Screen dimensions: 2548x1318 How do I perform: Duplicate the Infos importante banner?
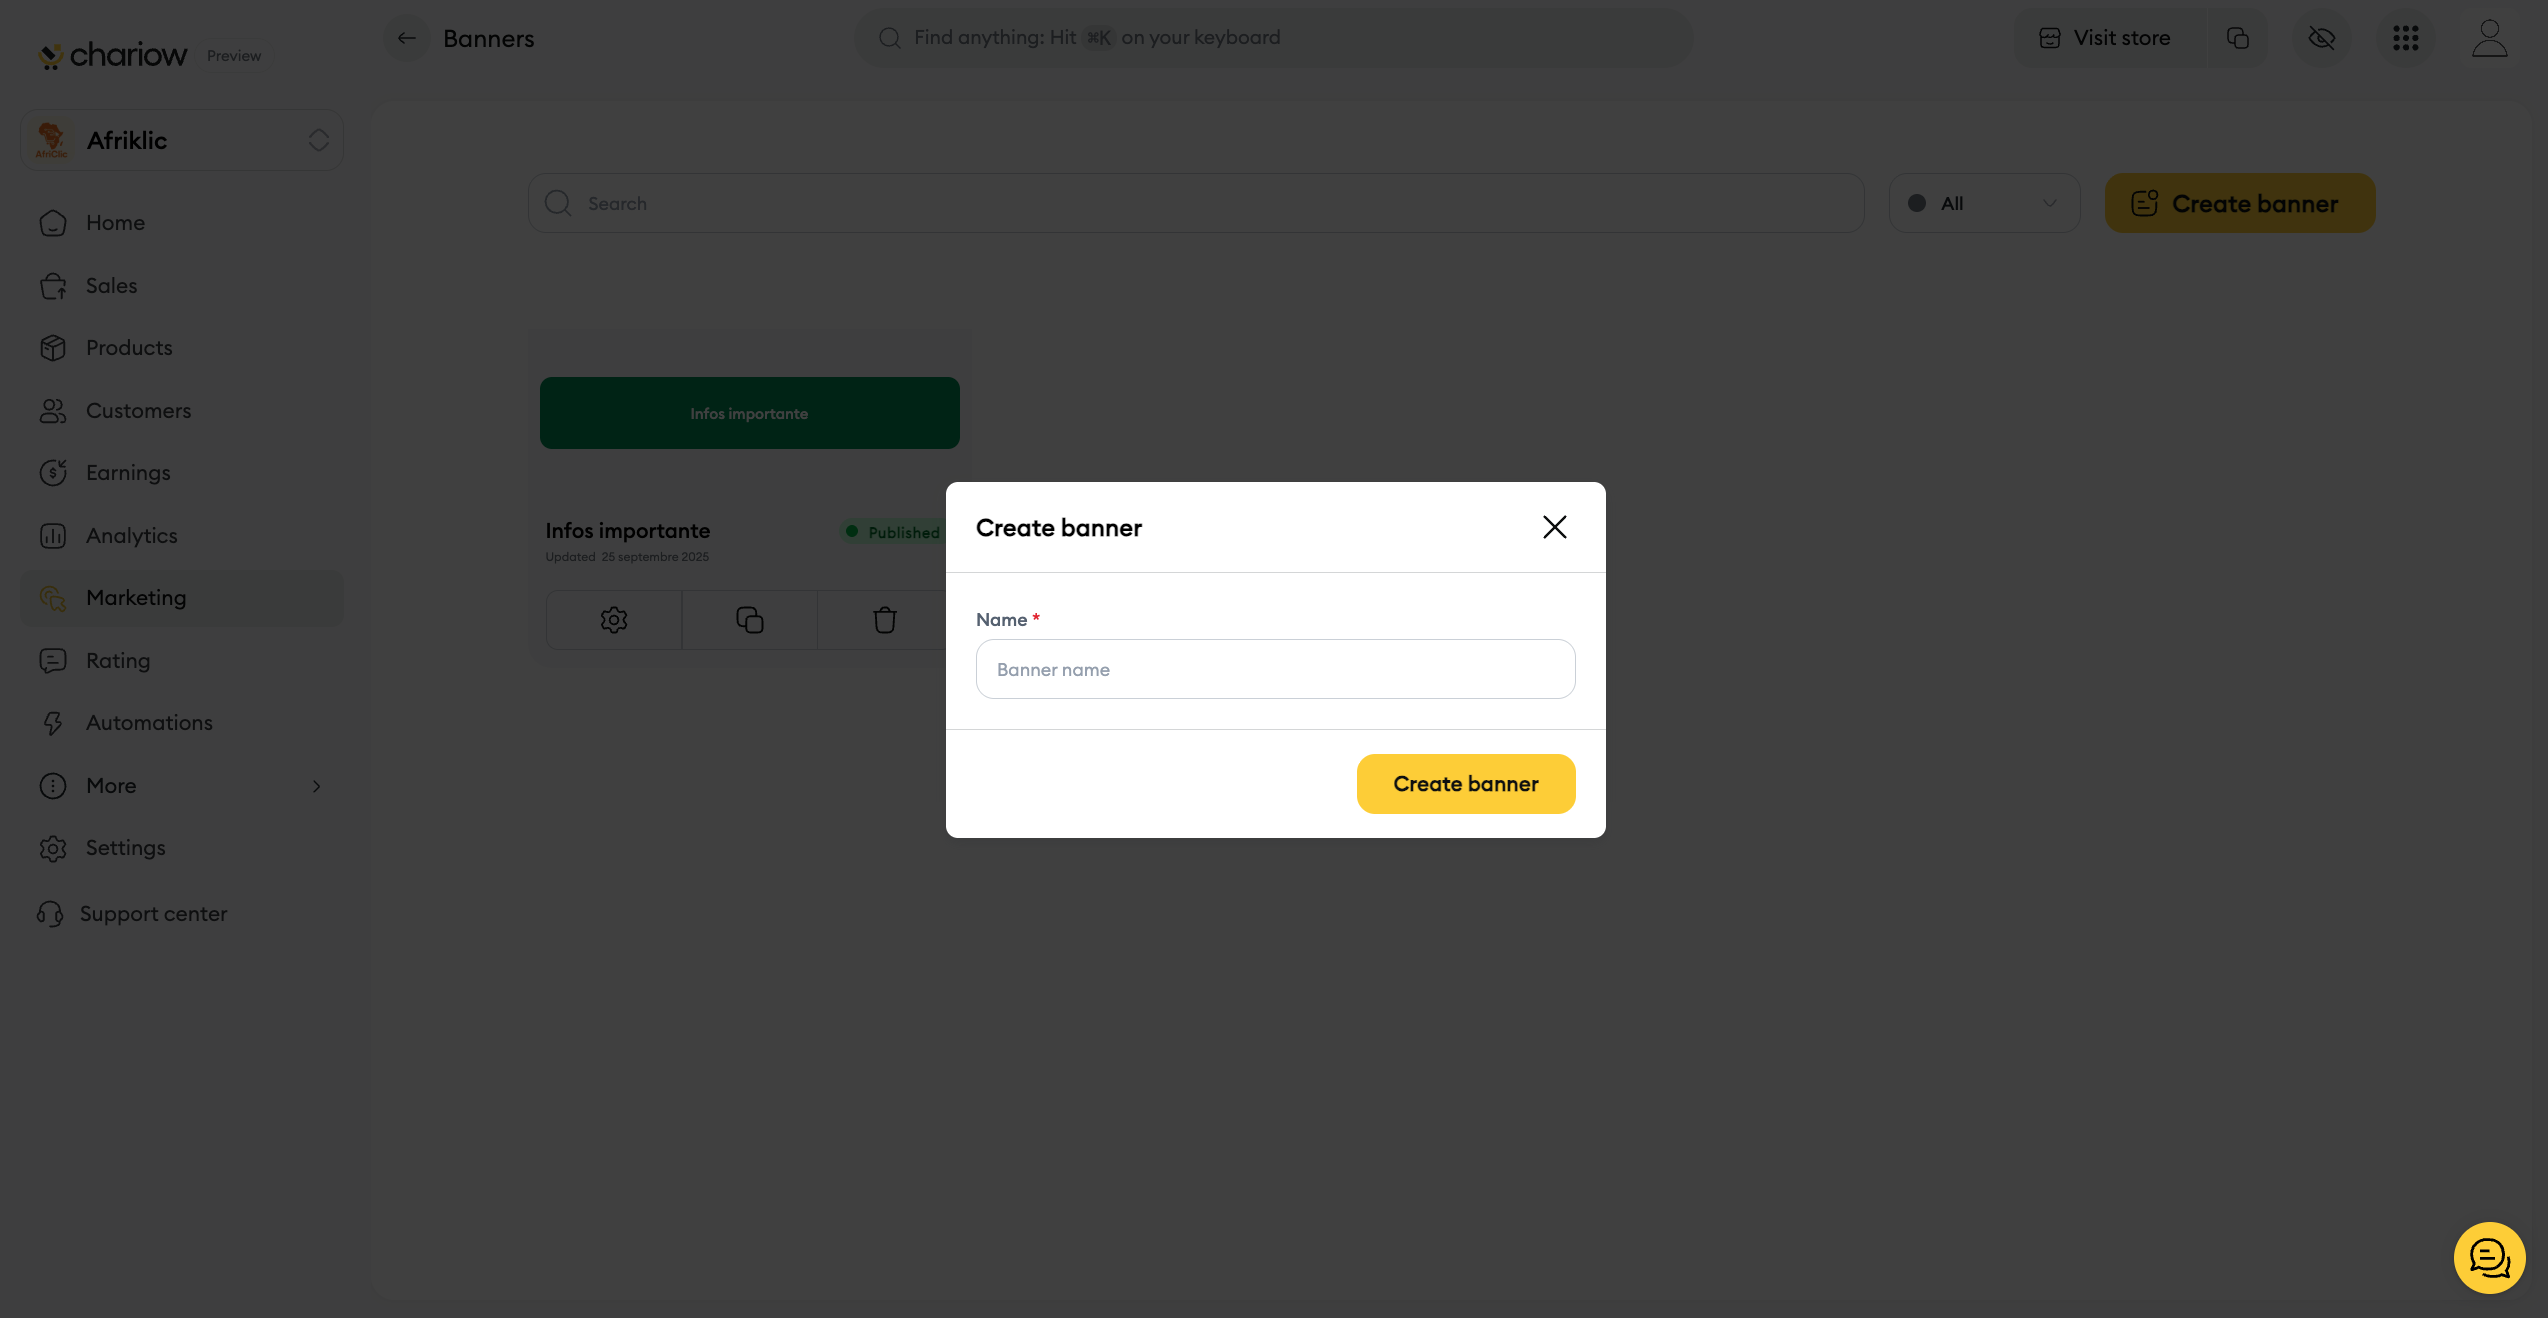(x=750, y=620)
